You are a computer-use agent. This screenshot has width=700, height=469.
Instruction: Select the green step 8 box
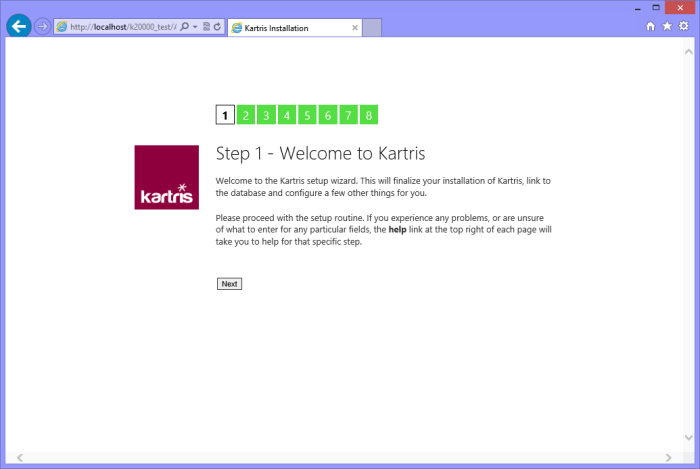369,115
